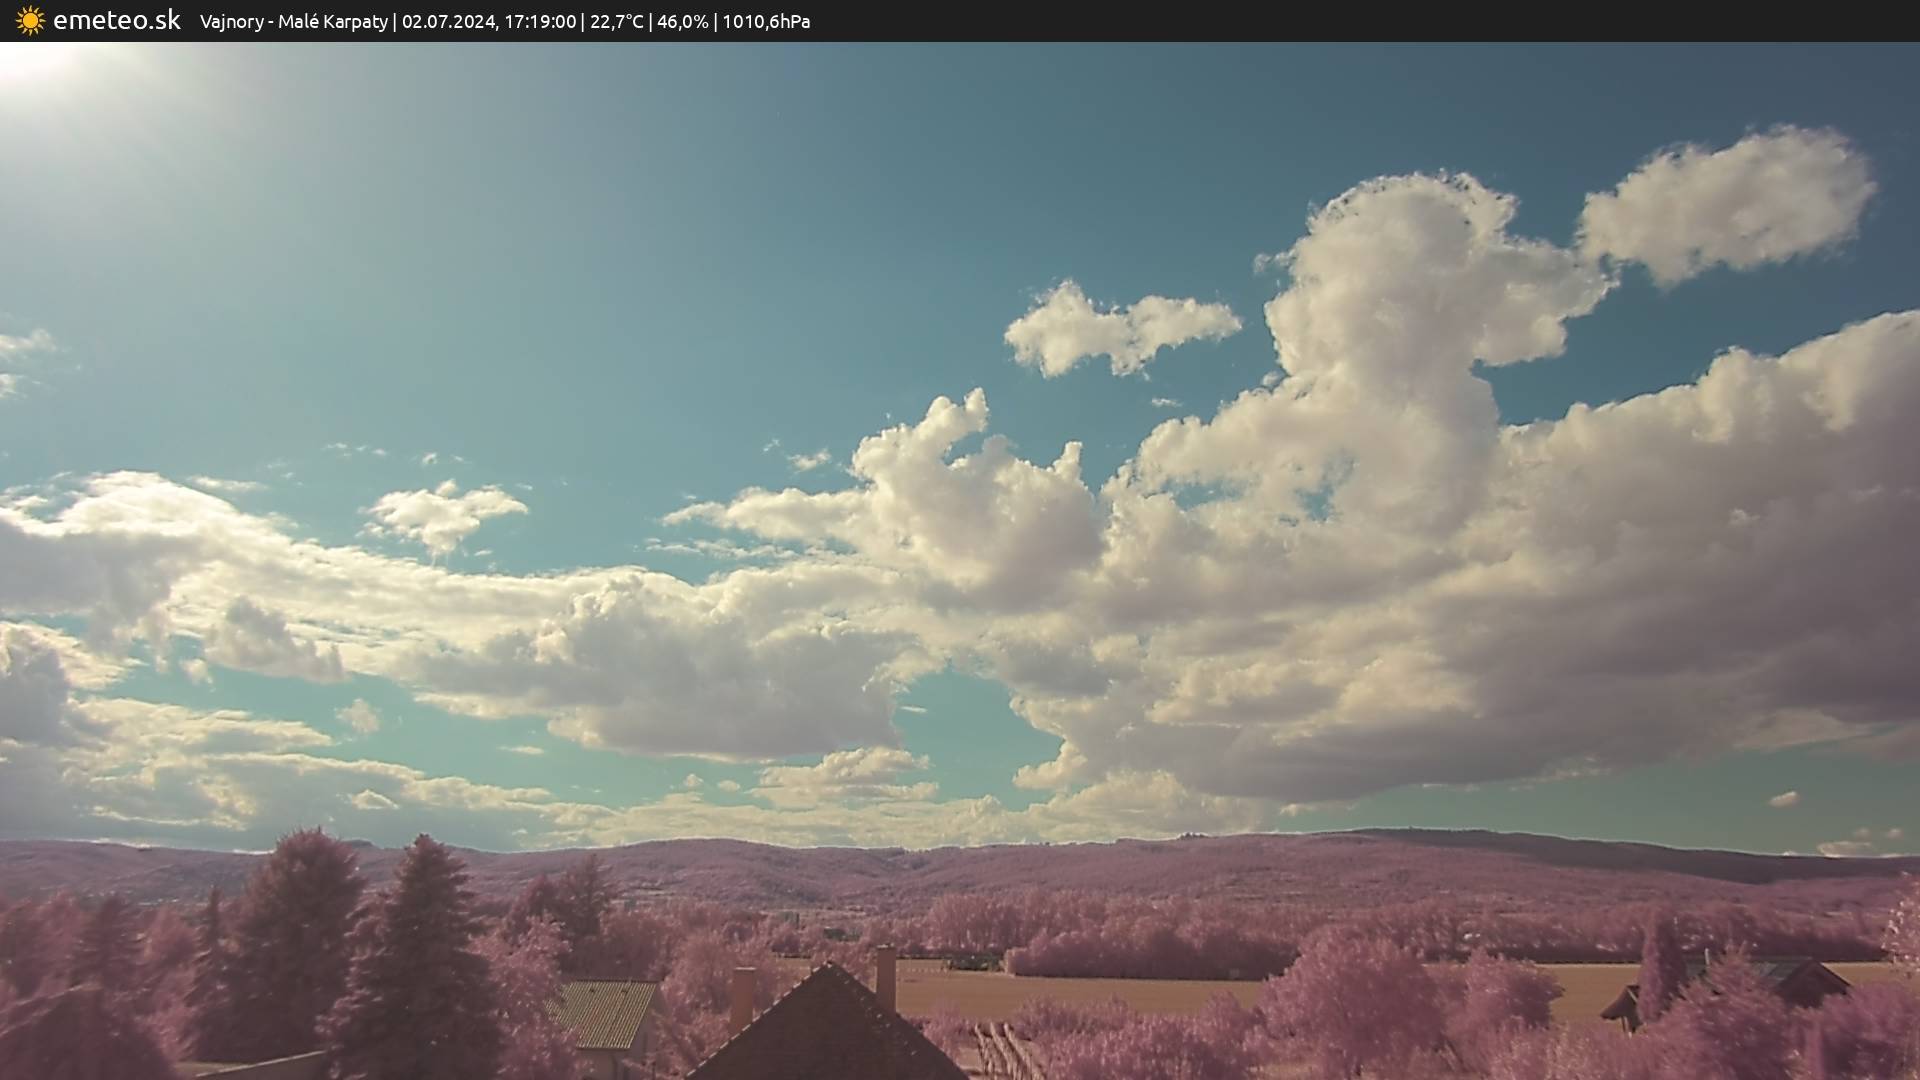Click the pressure value 1010,6hPa
This screenshot has width=1920, height=1080.
tap(766, 21)
